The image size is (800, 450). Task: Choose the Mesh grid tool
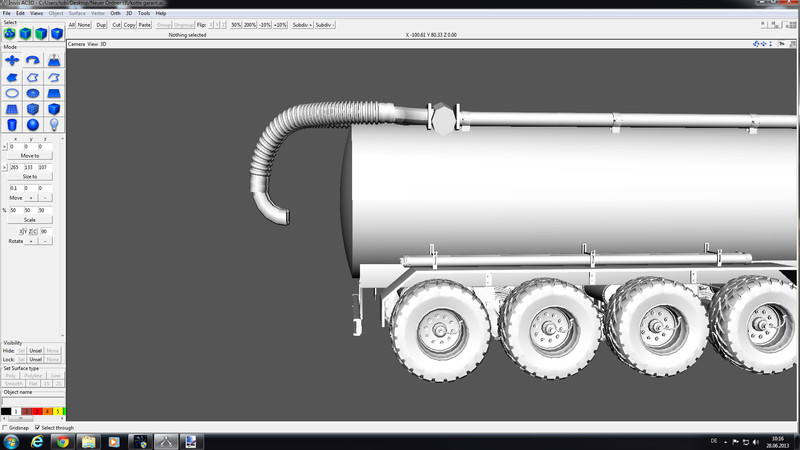point(12,109)
